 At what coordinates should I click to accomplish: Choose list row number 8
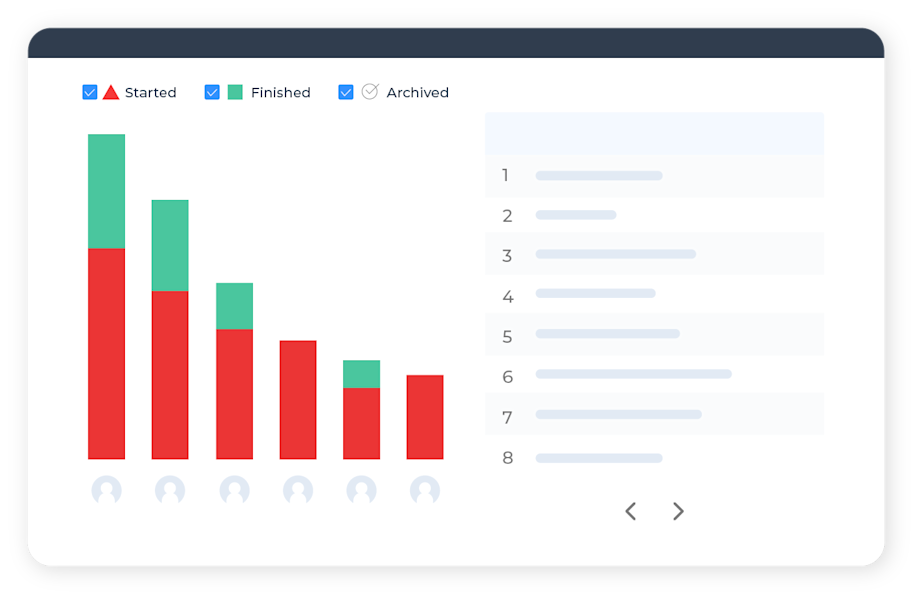point(655,458)
